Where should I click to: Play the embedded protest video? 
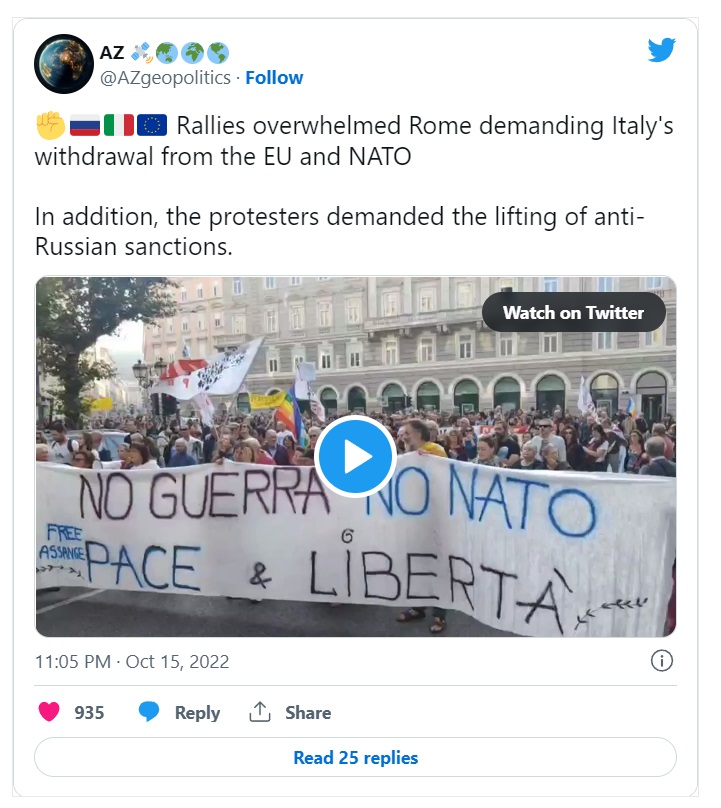pos(355,457)
